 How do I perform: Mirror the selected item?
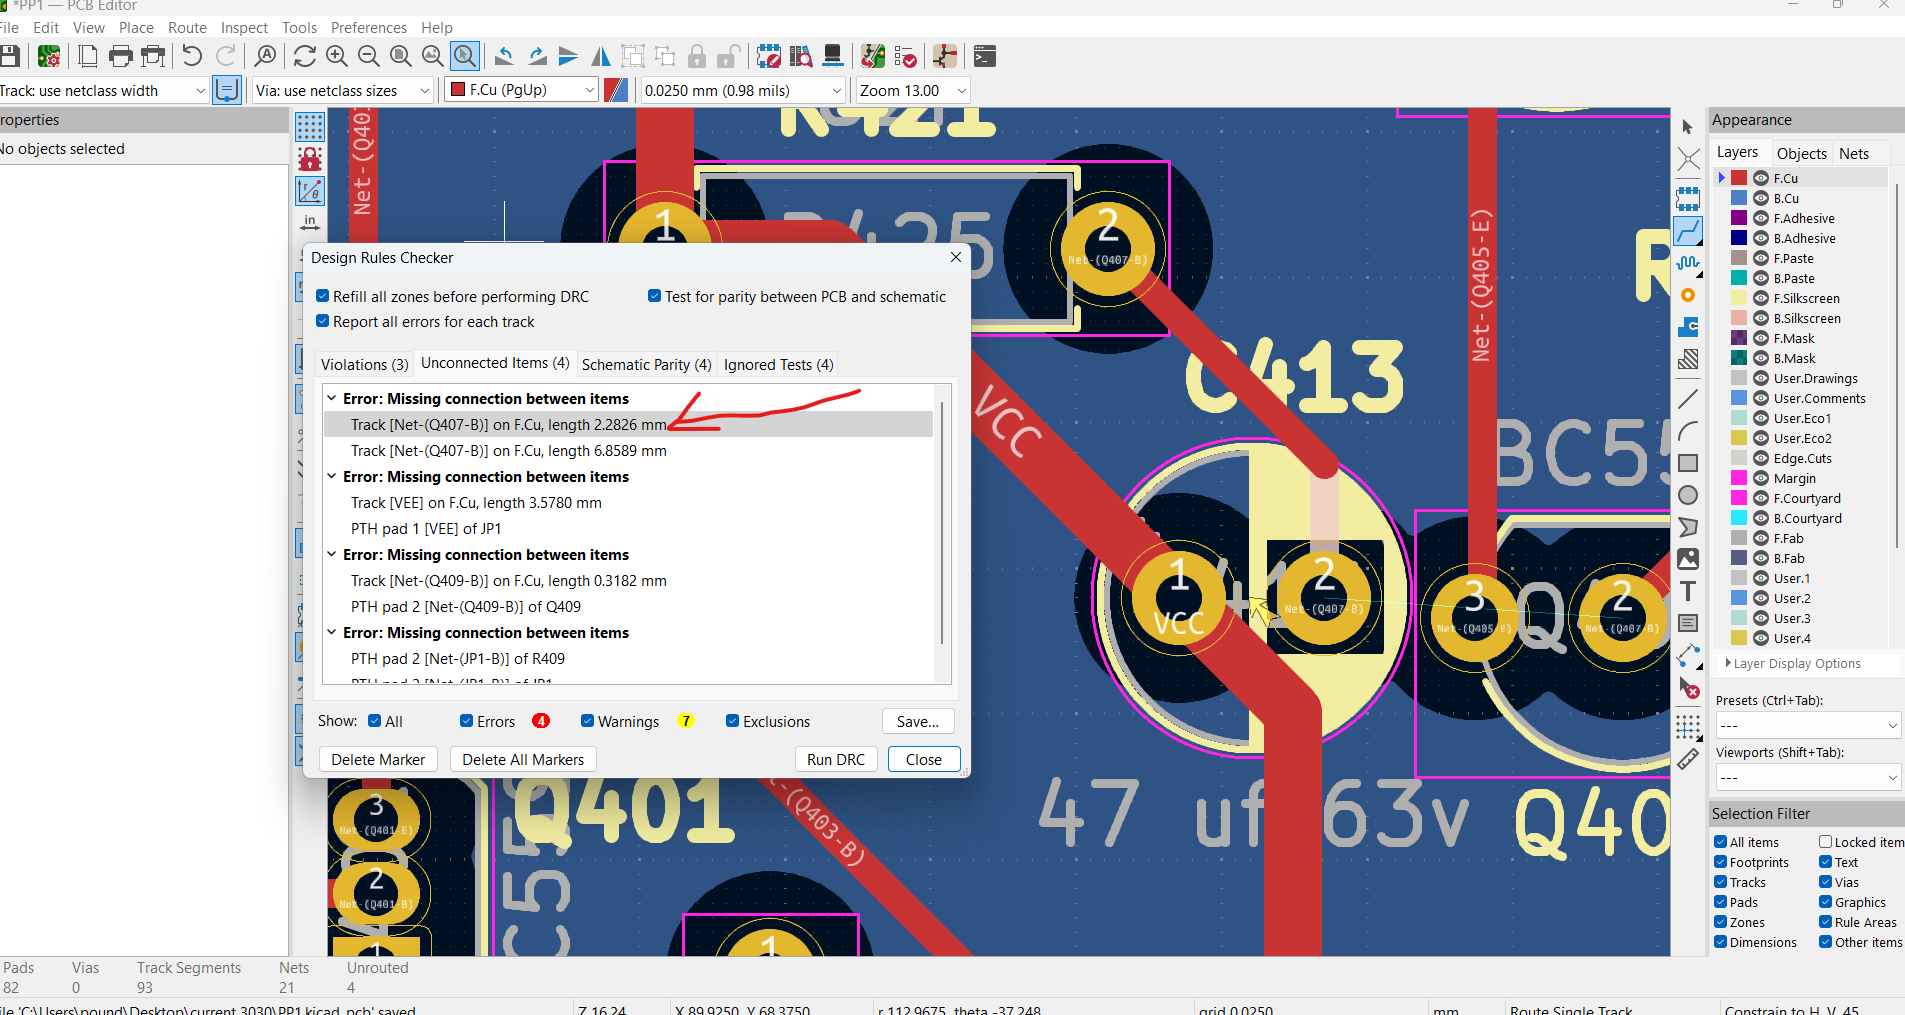pos(601,56)
